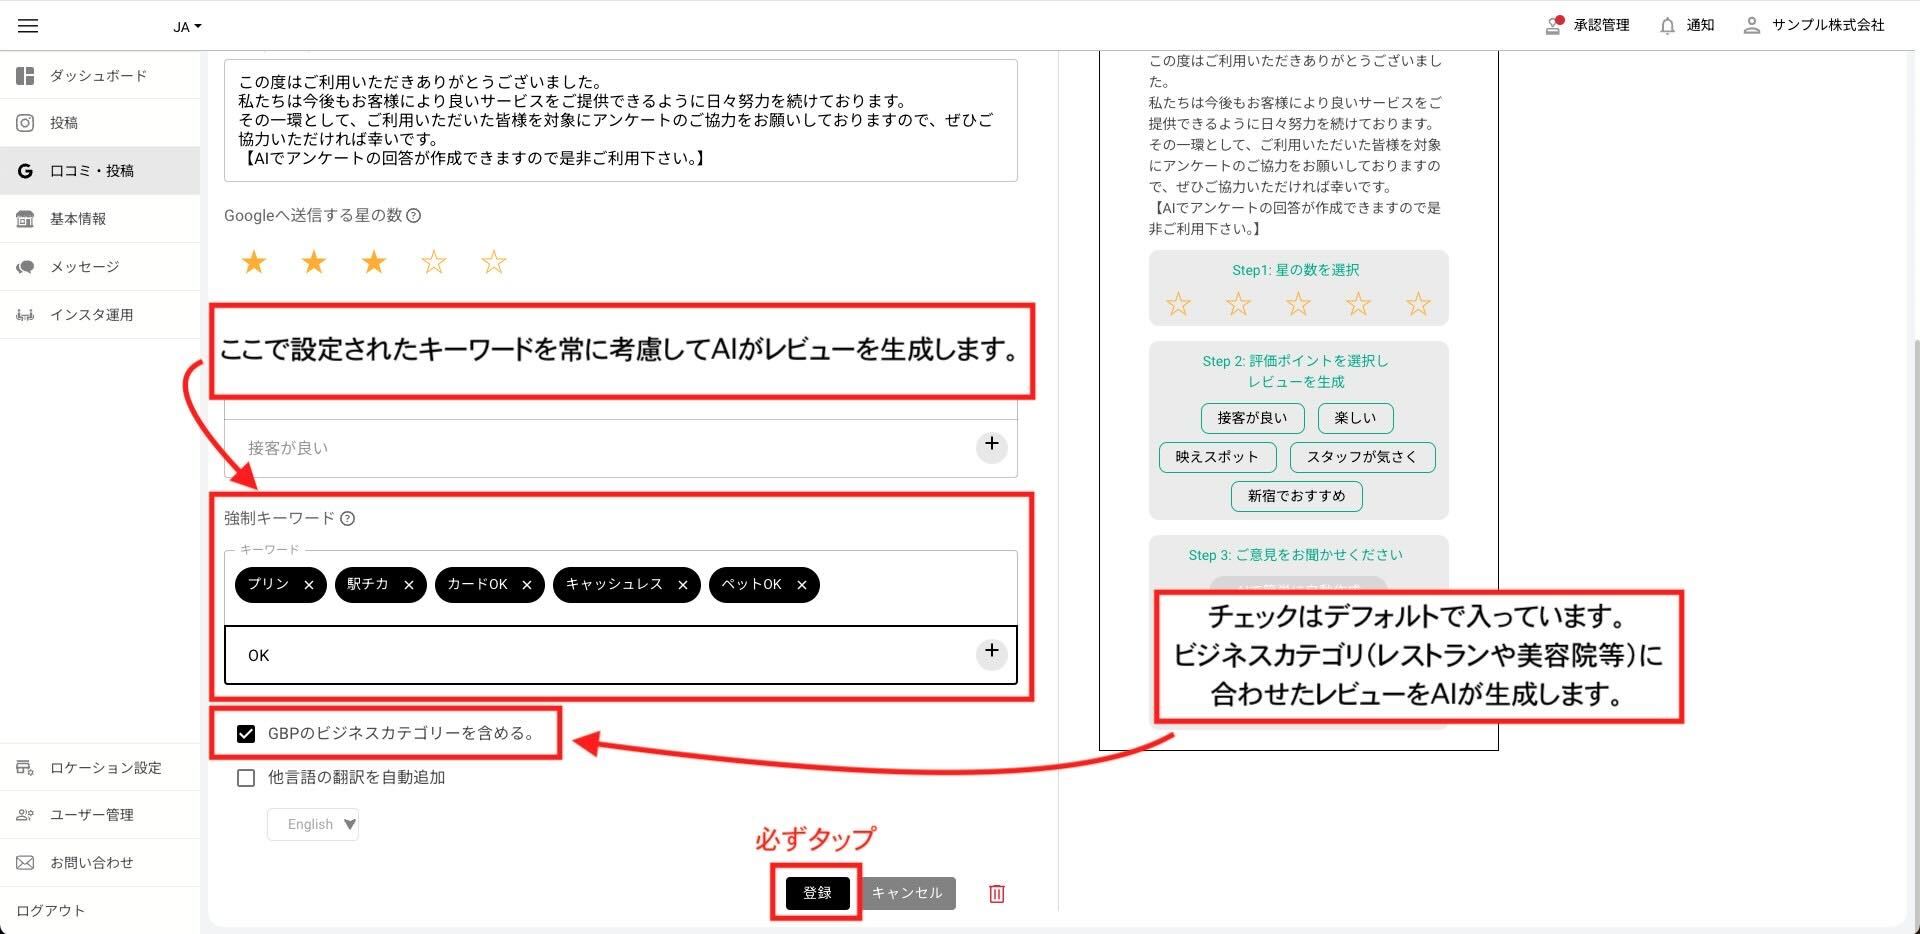1920x934 pixels.
Task: Enable 他言語の翻訳を自動追加 checkbox
Action: click(x=246, y=778)
